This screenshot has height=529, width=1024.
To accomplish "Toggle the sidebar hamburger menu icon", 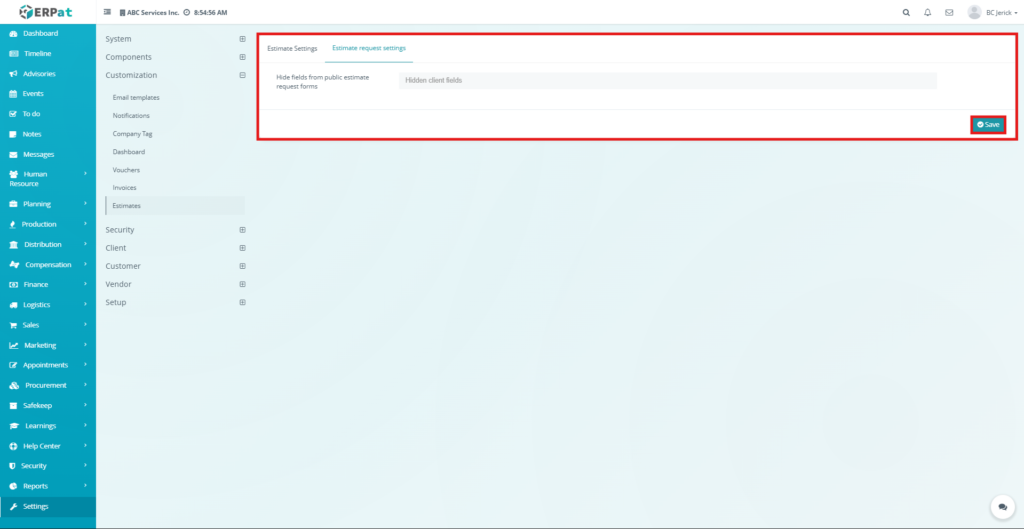I will [108, 12].
